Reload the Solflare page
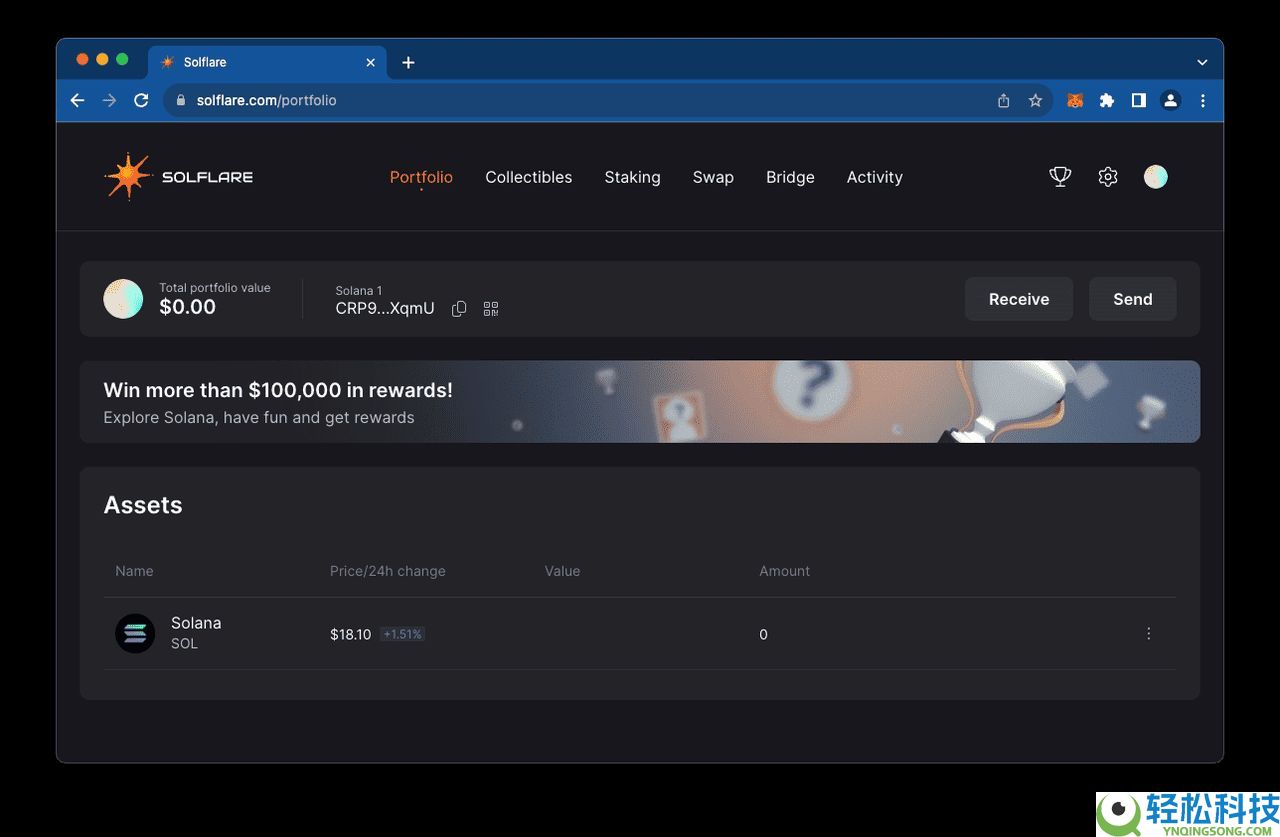1280x837 pixels. [x=141, y=100]
